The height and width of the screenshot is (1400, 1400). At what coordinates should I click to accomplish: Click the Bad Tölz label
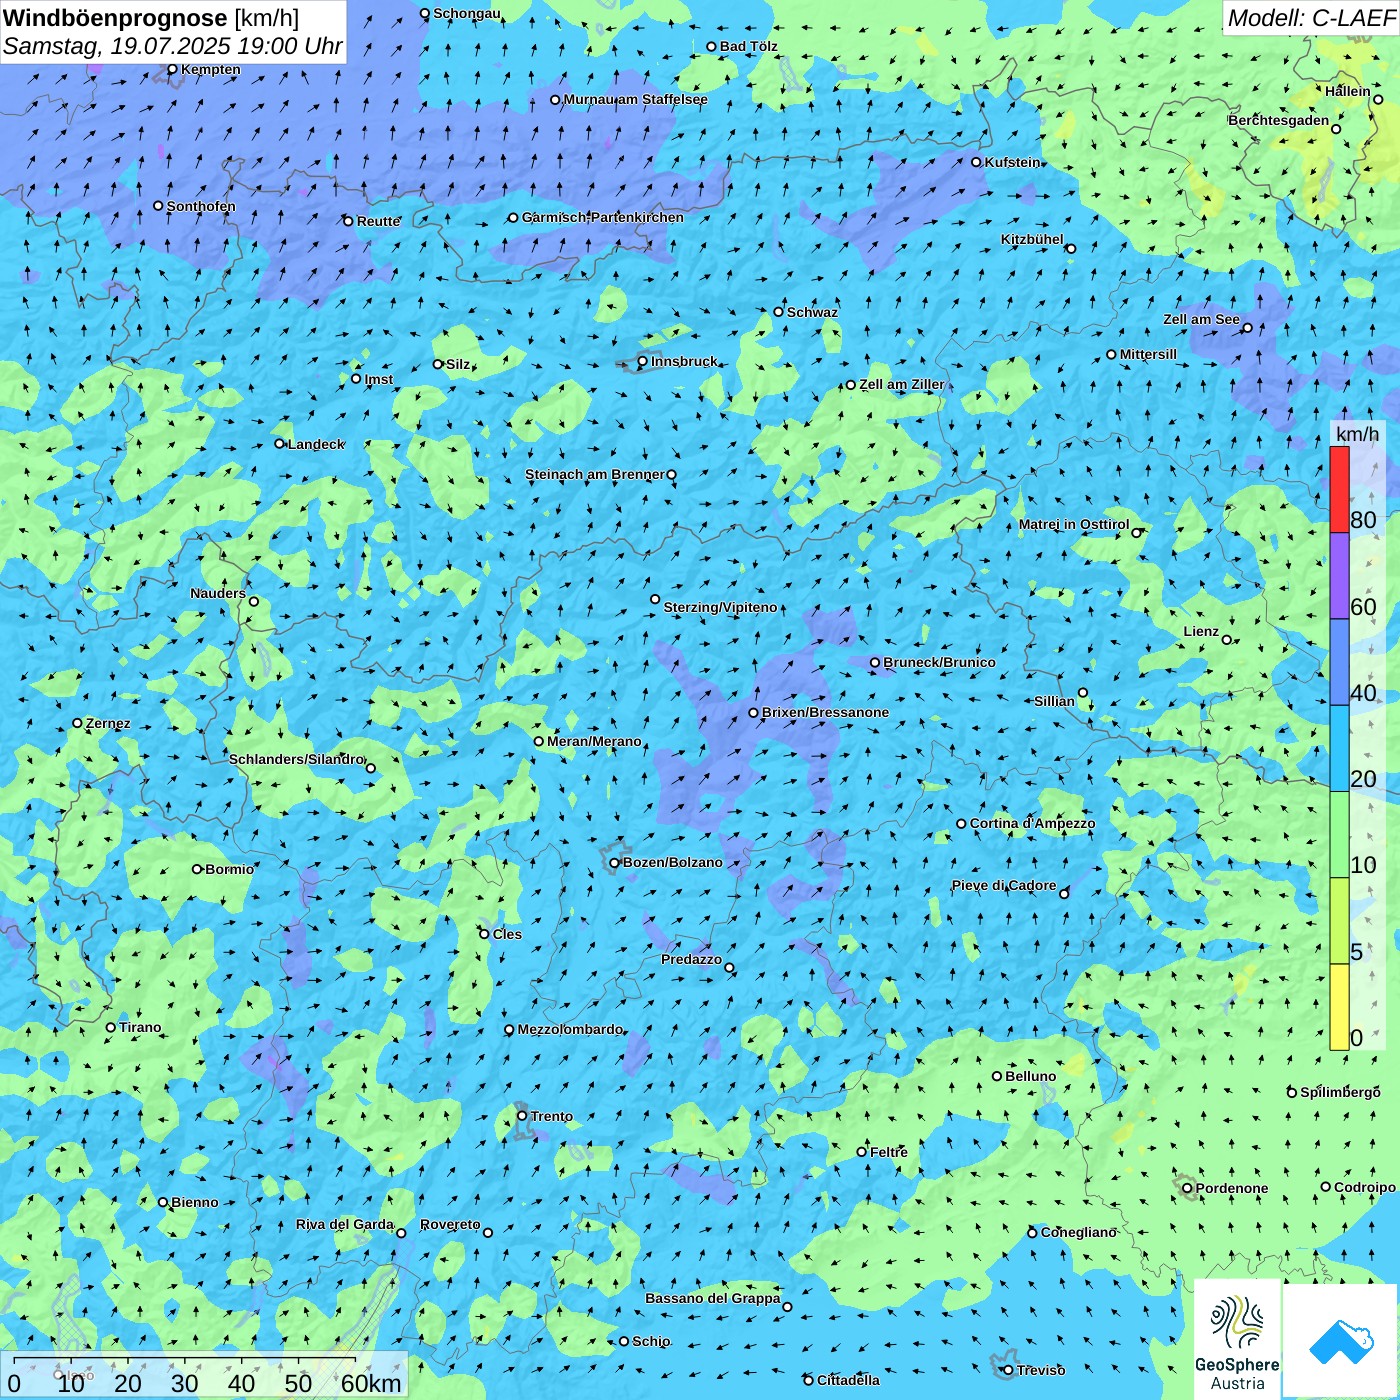(749, 46)
